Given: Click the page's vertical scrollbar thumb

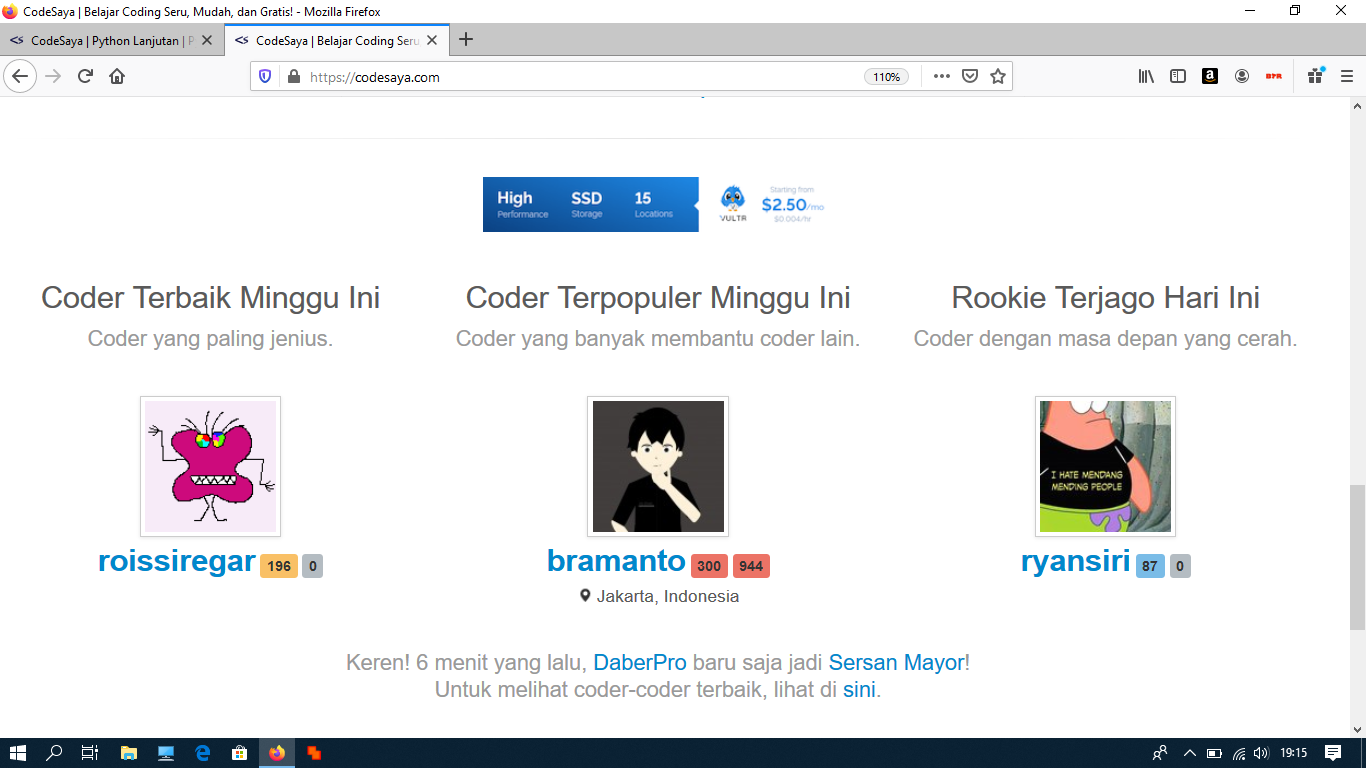Looking at the screenshot, I should 1357,556.
